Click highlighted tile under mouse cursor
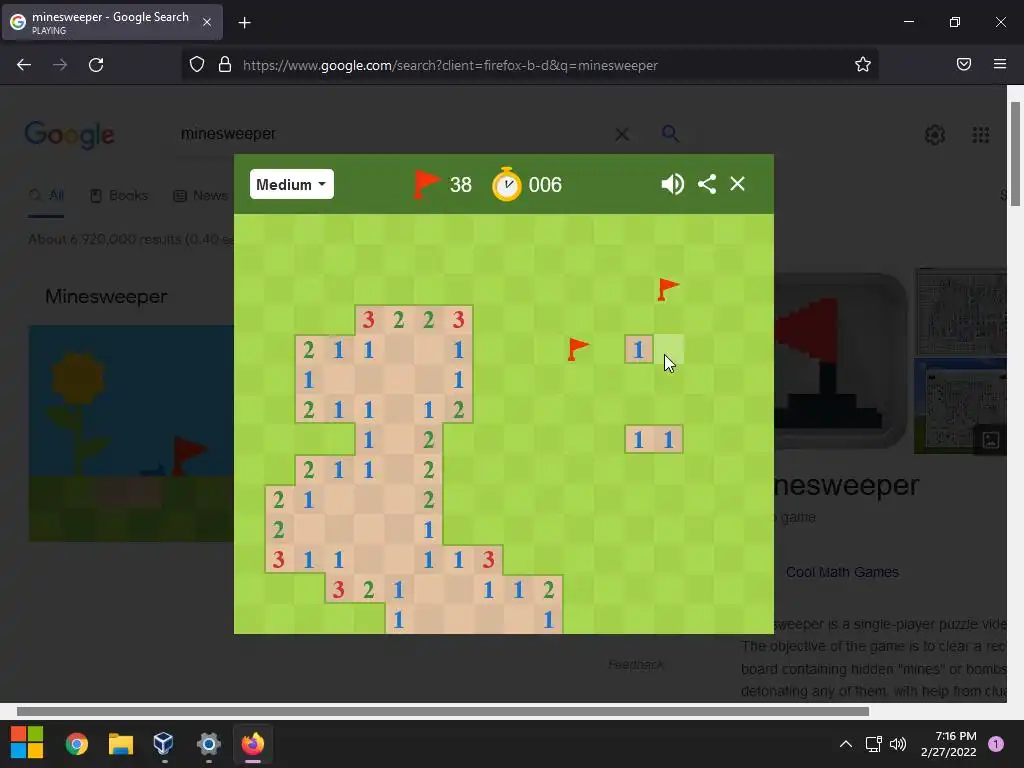 click(669, 349)
